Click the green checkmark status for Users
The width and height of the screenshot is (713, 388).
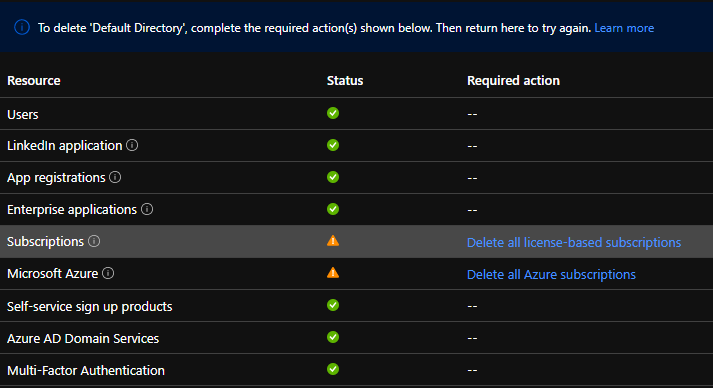coord(333,113)
